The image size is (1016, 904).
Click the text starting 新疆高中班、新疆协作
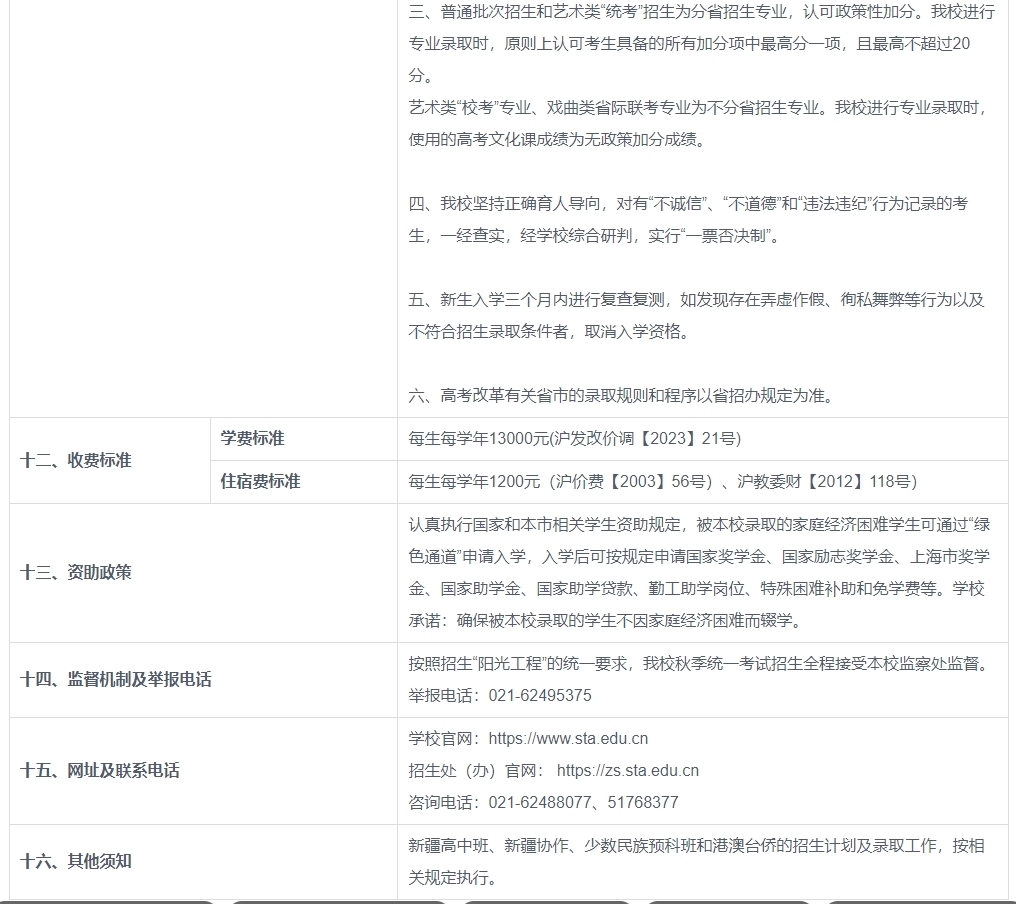point(696,861)
